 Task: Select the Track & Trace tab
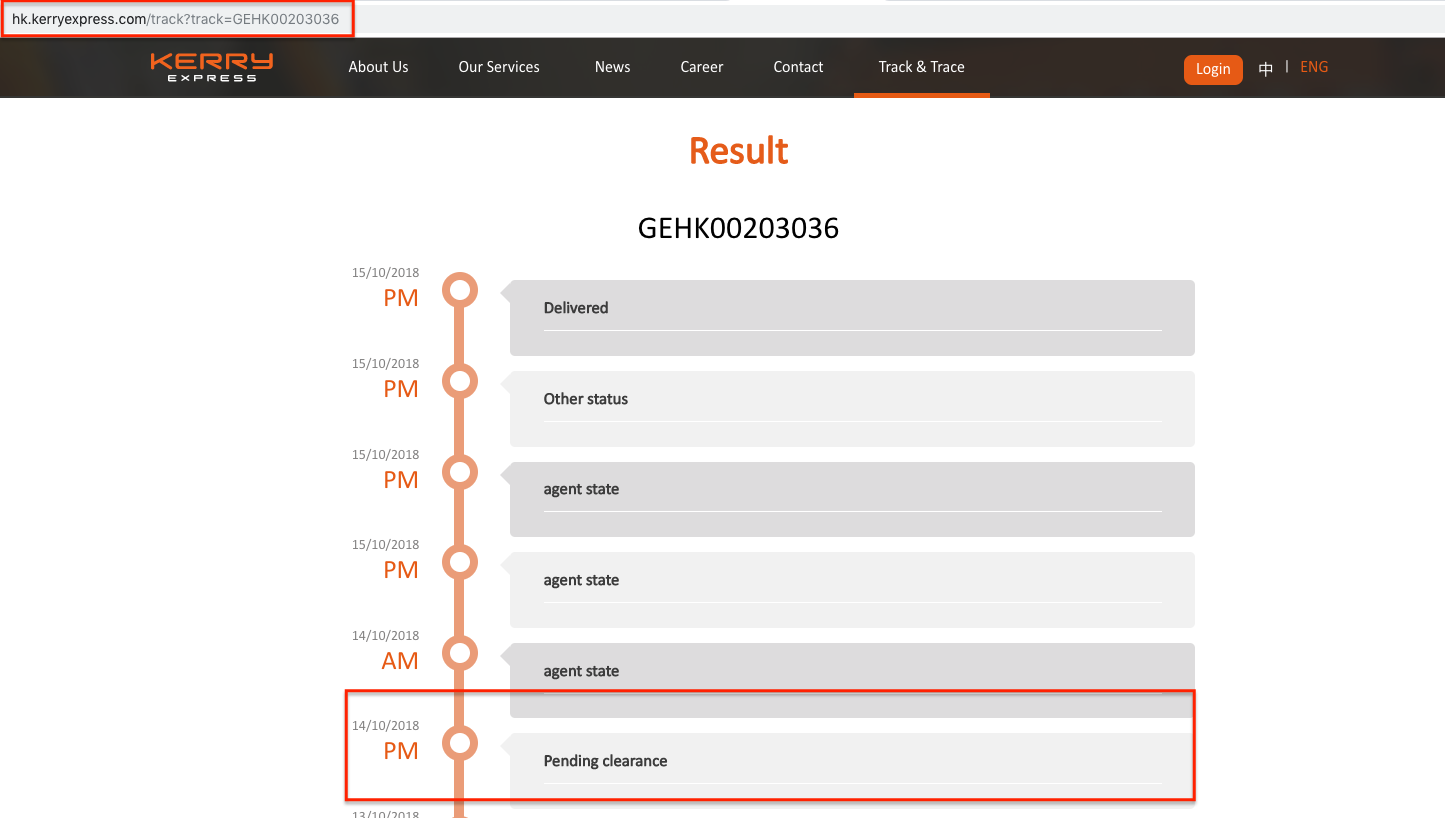pos(922,67)
